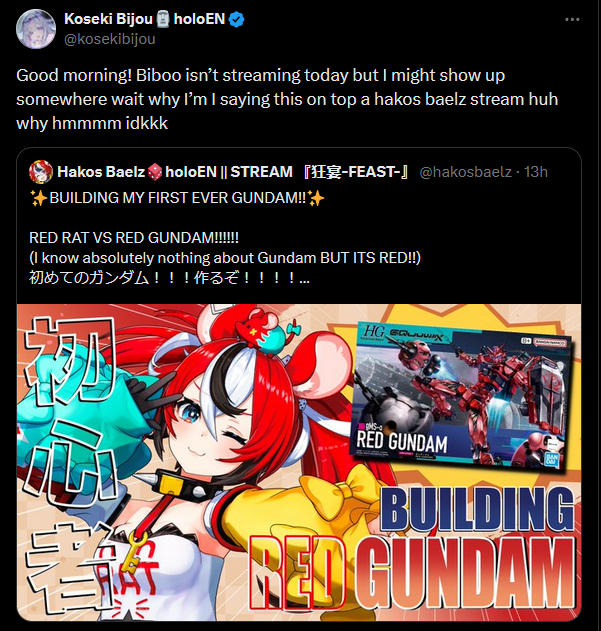Click the Koseki Bijou holoEN display name

[145, 19]
